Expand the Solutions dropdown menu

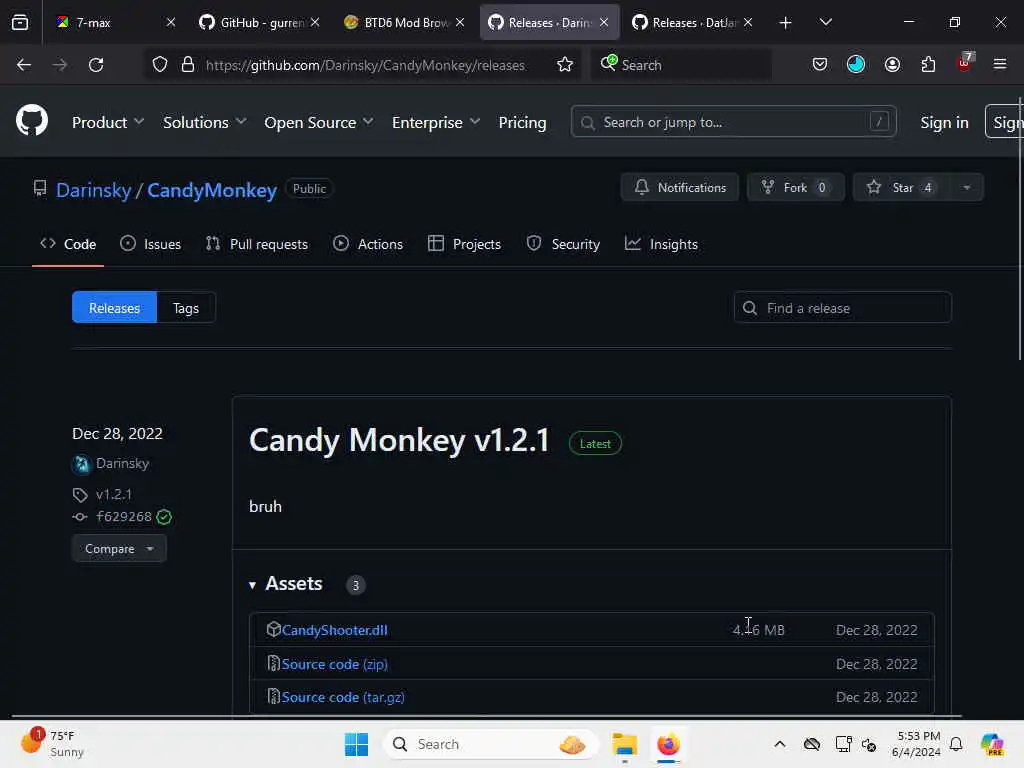pos(204,122)
